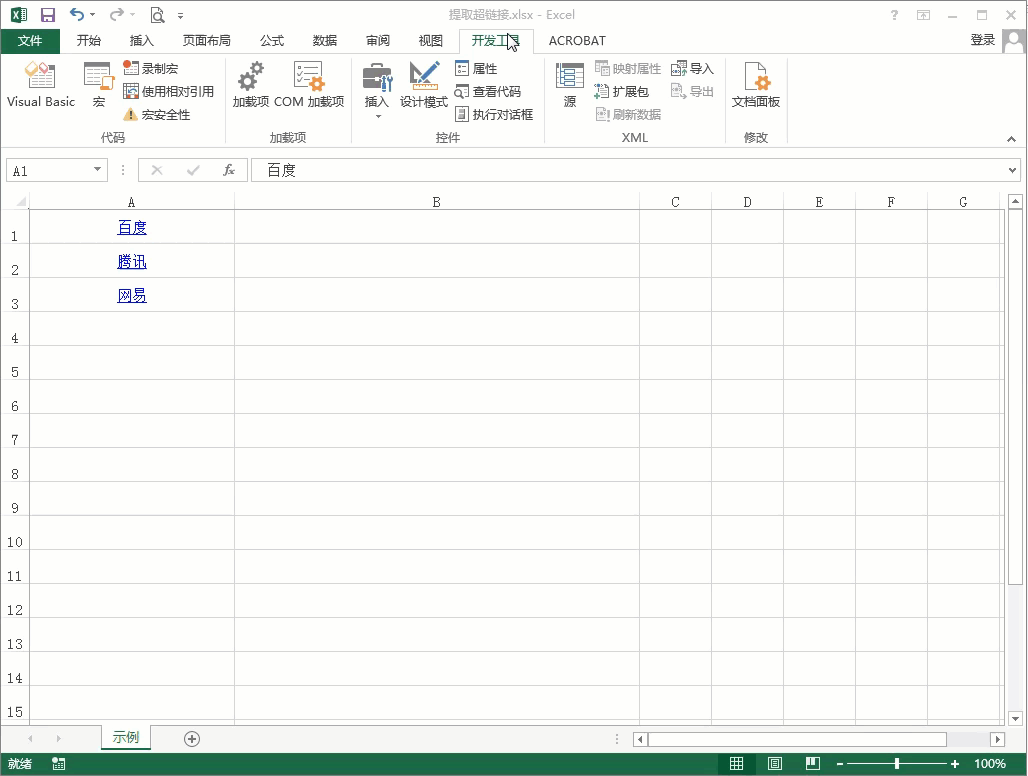Open the XML 源 pane
This screenshot has width=1028, height=776.
pyautogui.click(x=570, y=84)
